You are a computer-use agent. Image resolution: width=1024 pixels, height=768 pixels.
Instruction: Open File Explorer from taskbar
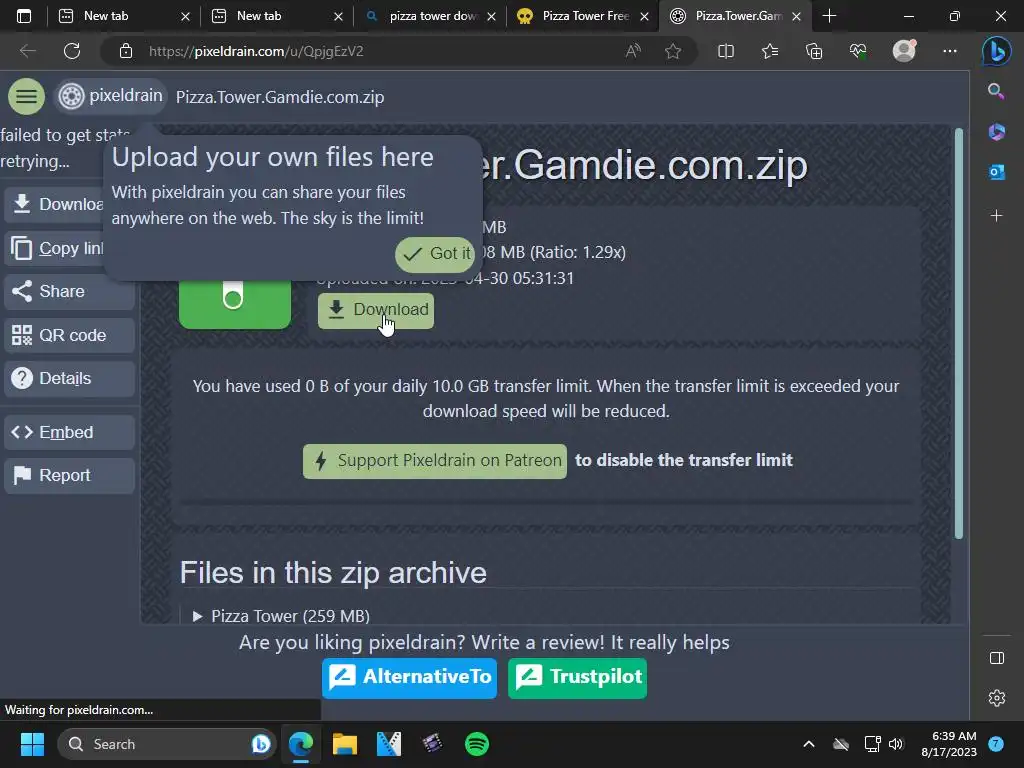[345, 744]
